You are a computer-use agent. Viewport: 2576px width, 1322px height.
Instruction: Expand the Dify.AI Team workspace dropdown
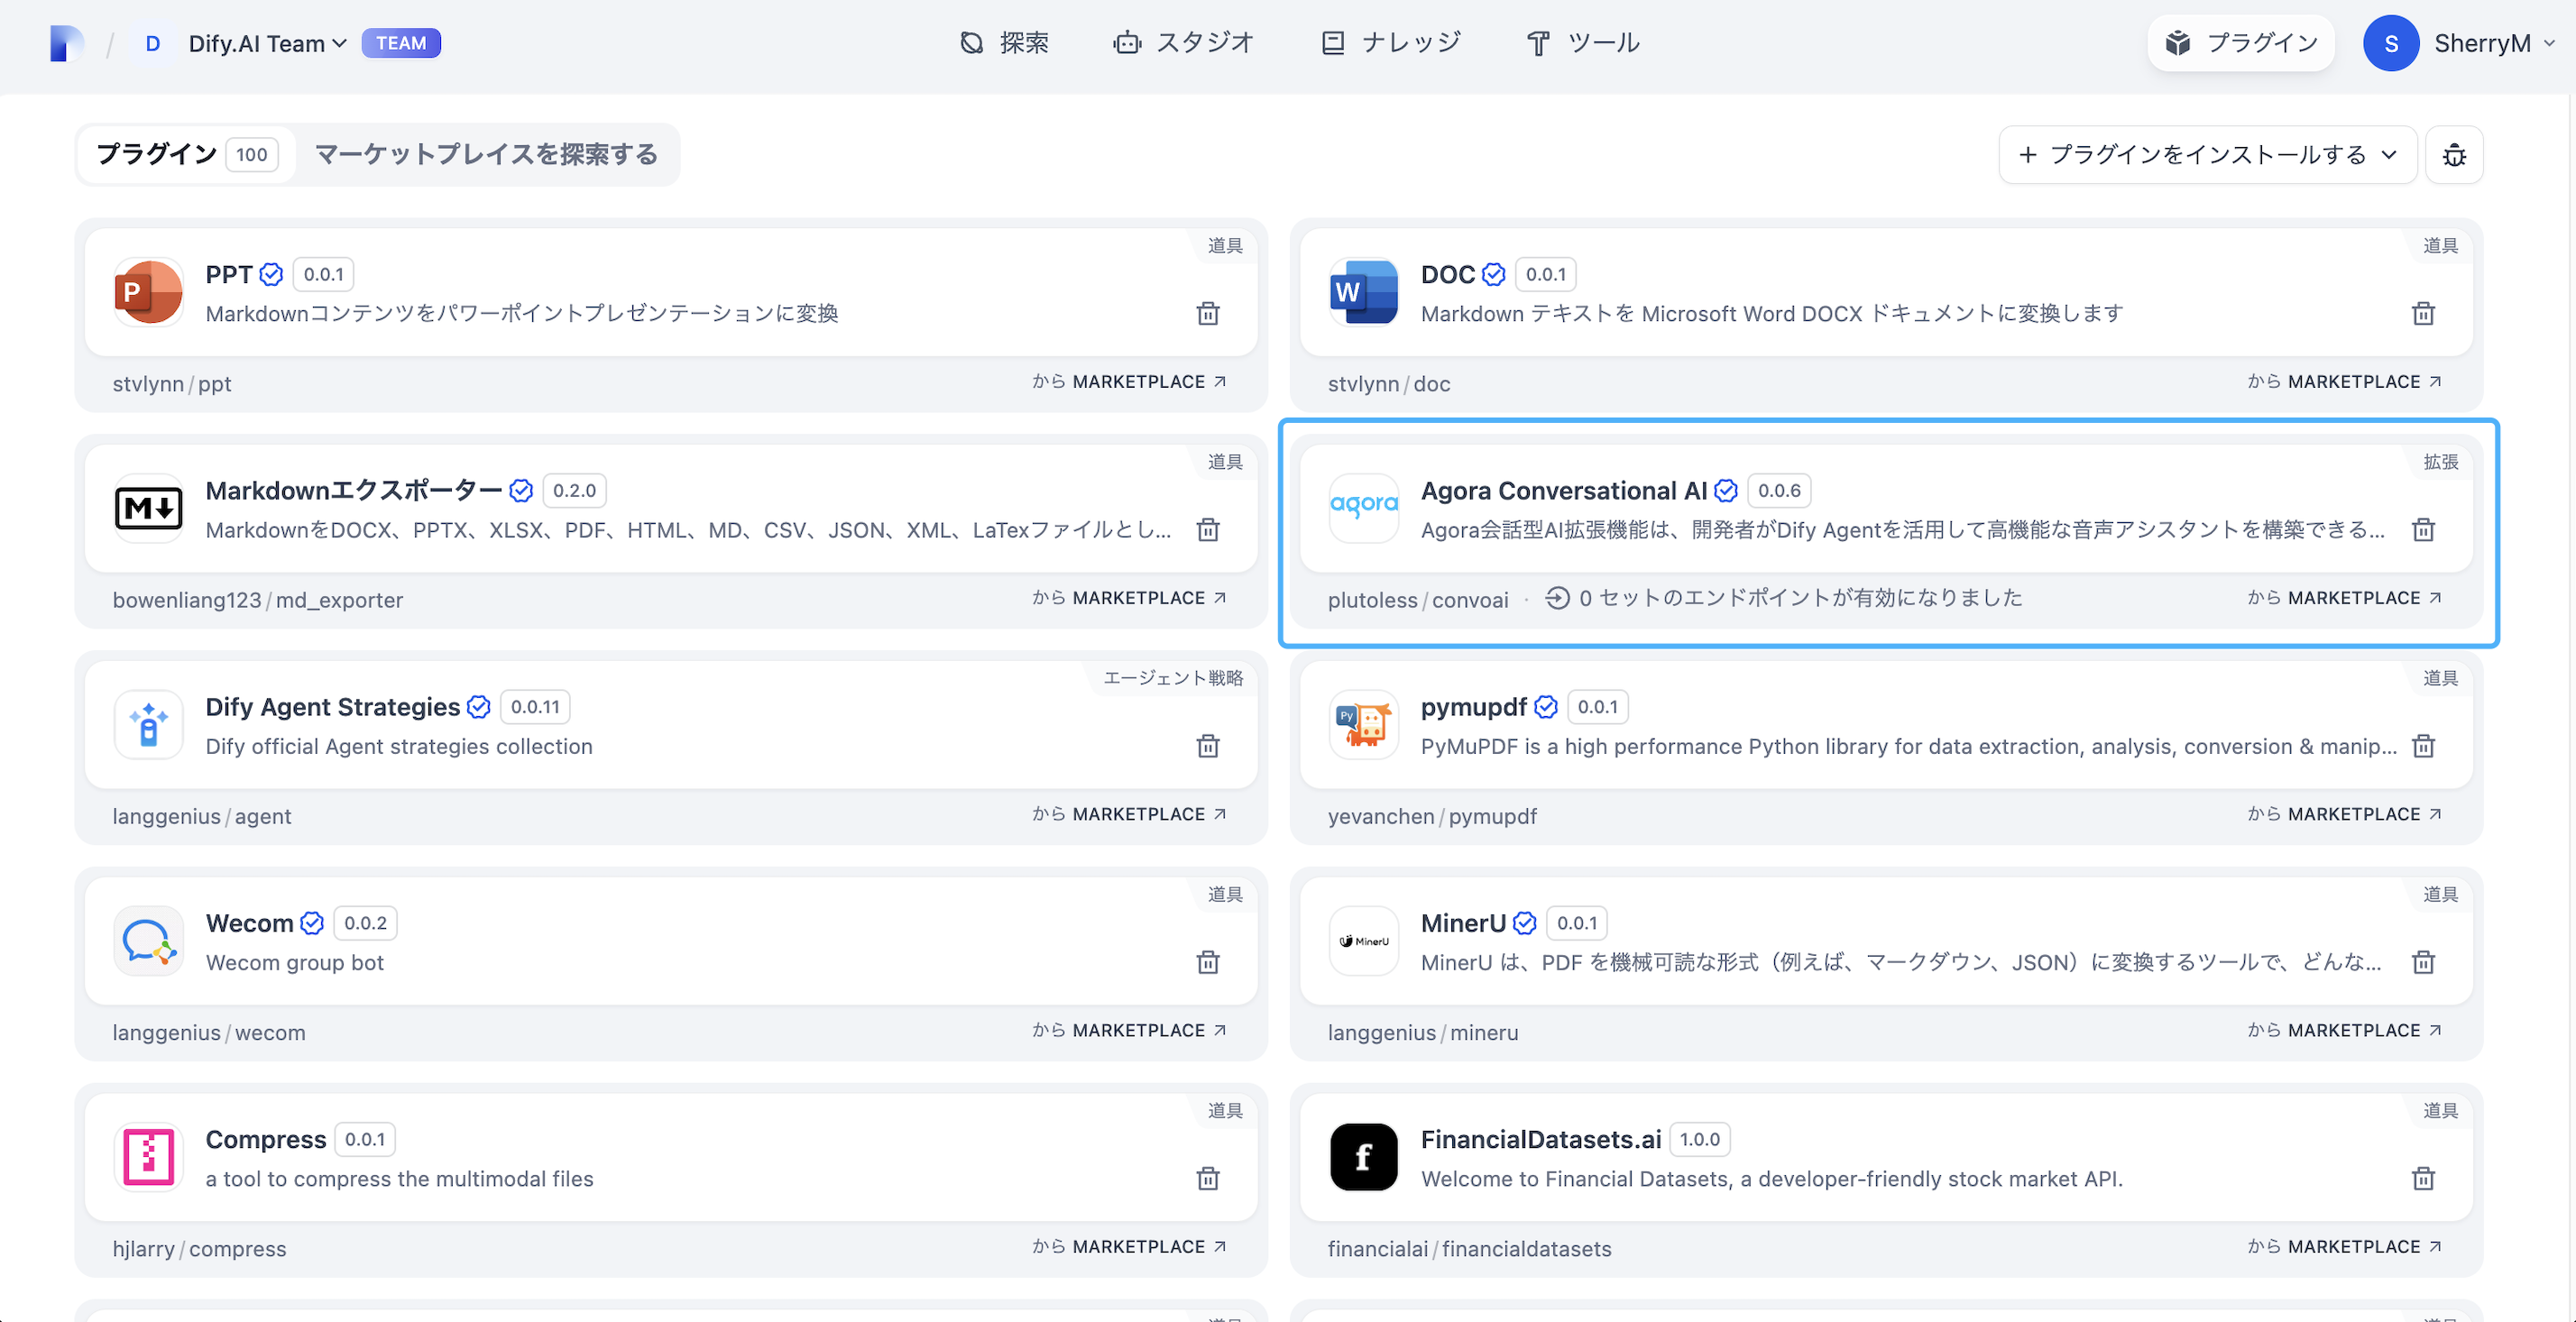tap(267, 43)
